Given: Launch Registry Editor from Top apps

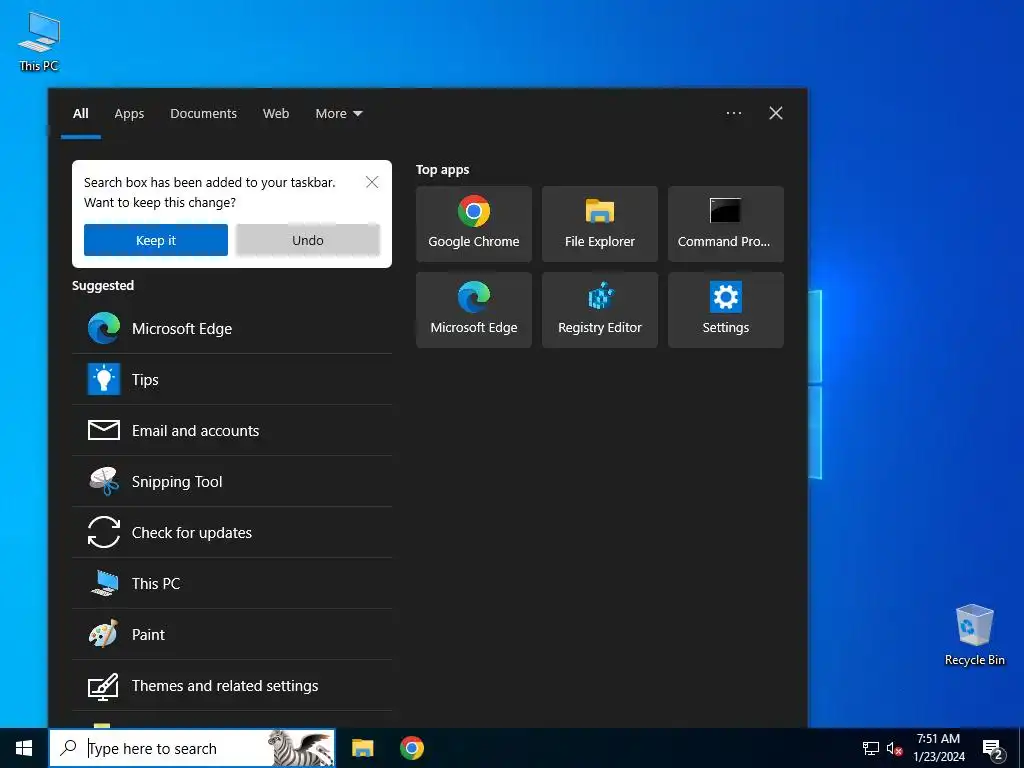Looking at the screenshot, I should click(600, 310).
